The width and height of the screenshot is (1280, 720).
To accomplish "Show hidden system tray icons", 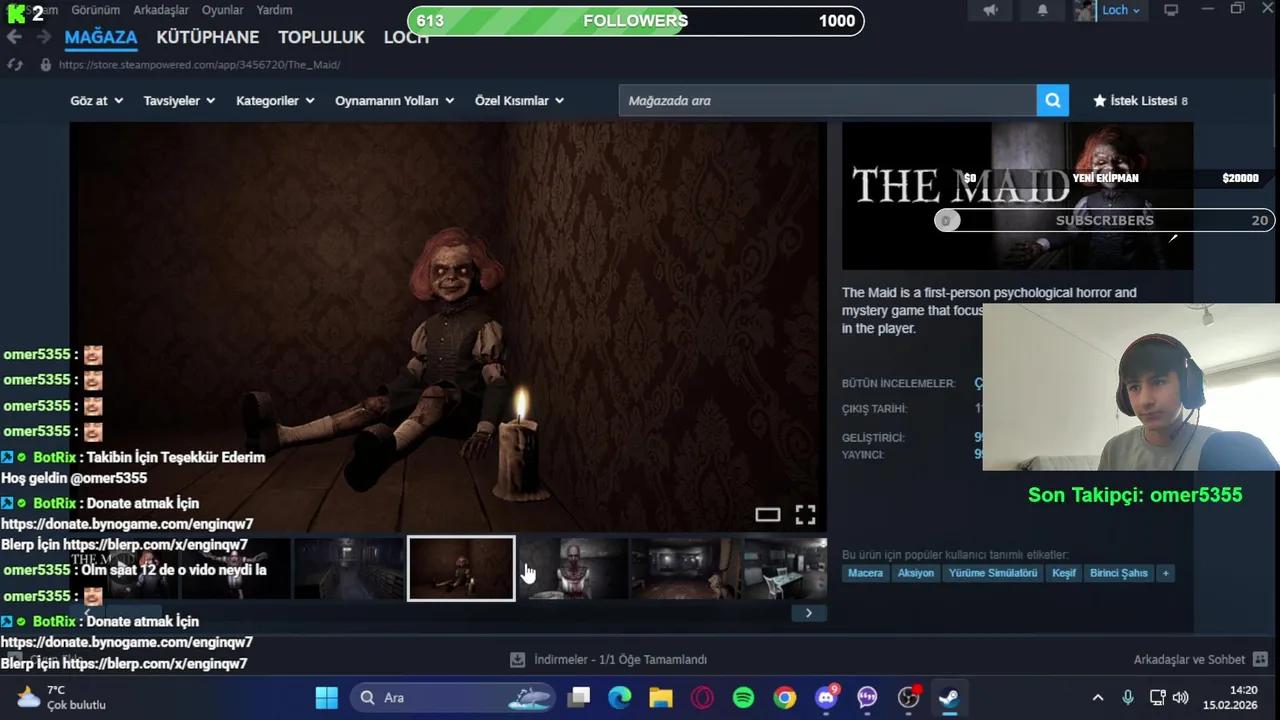I will (x=1098, y=697).
